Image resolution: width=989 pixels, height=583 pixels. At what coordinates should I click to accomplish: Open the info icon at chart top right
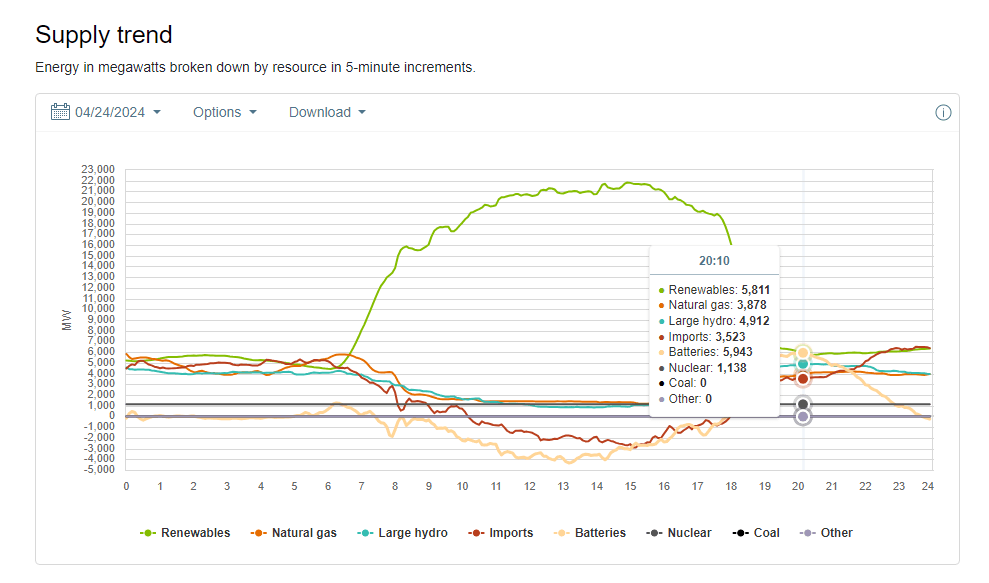point(942,112)
